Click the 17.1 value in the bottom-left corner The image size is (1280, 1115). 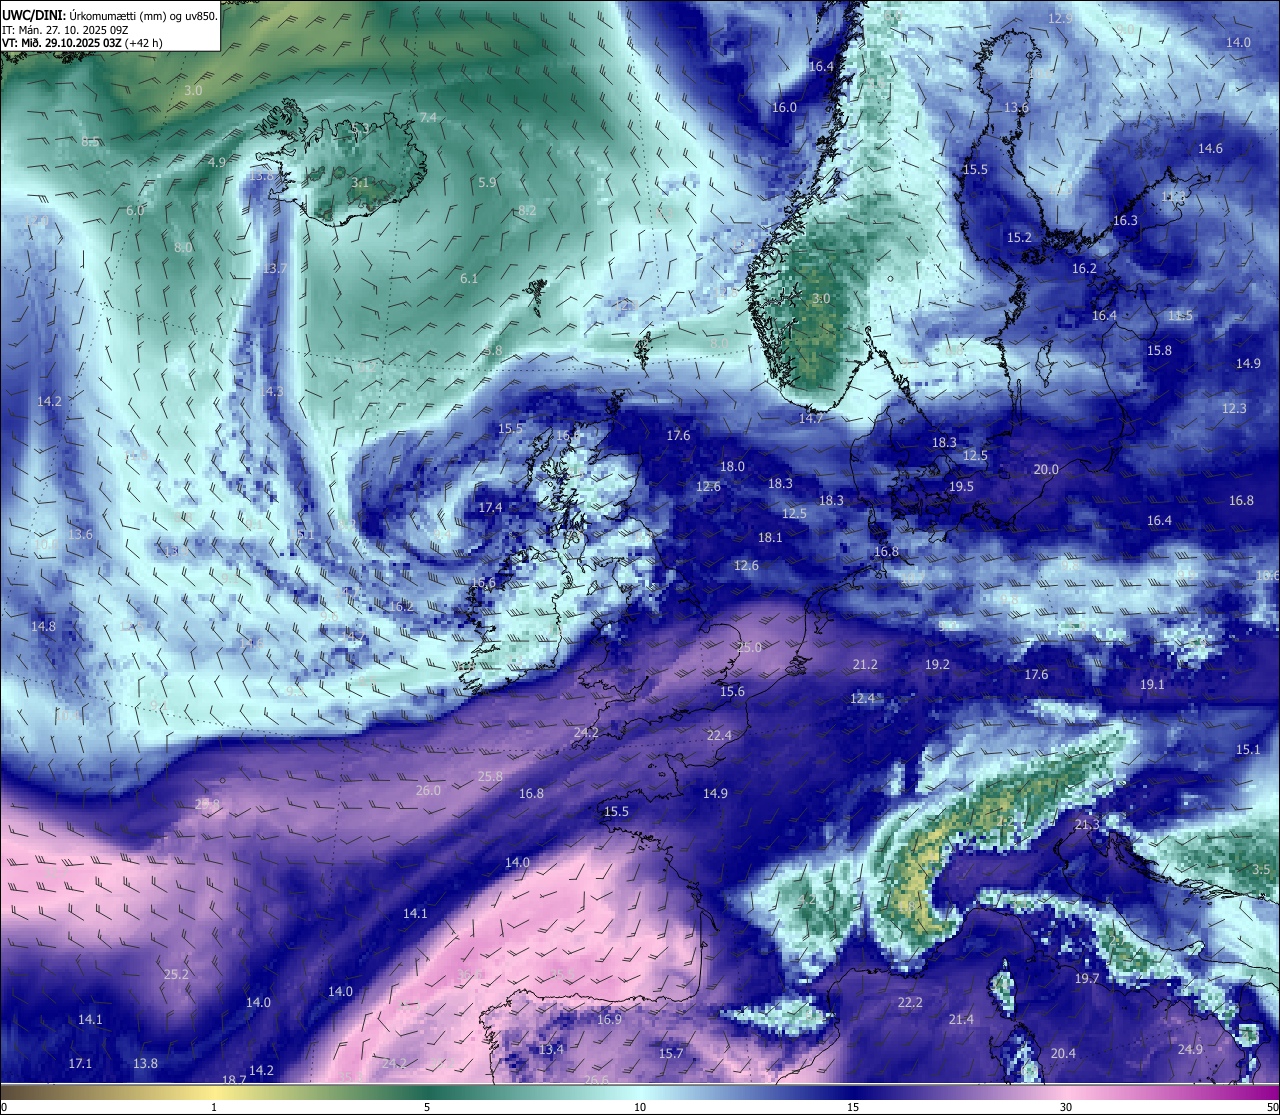click(80, 1064)
